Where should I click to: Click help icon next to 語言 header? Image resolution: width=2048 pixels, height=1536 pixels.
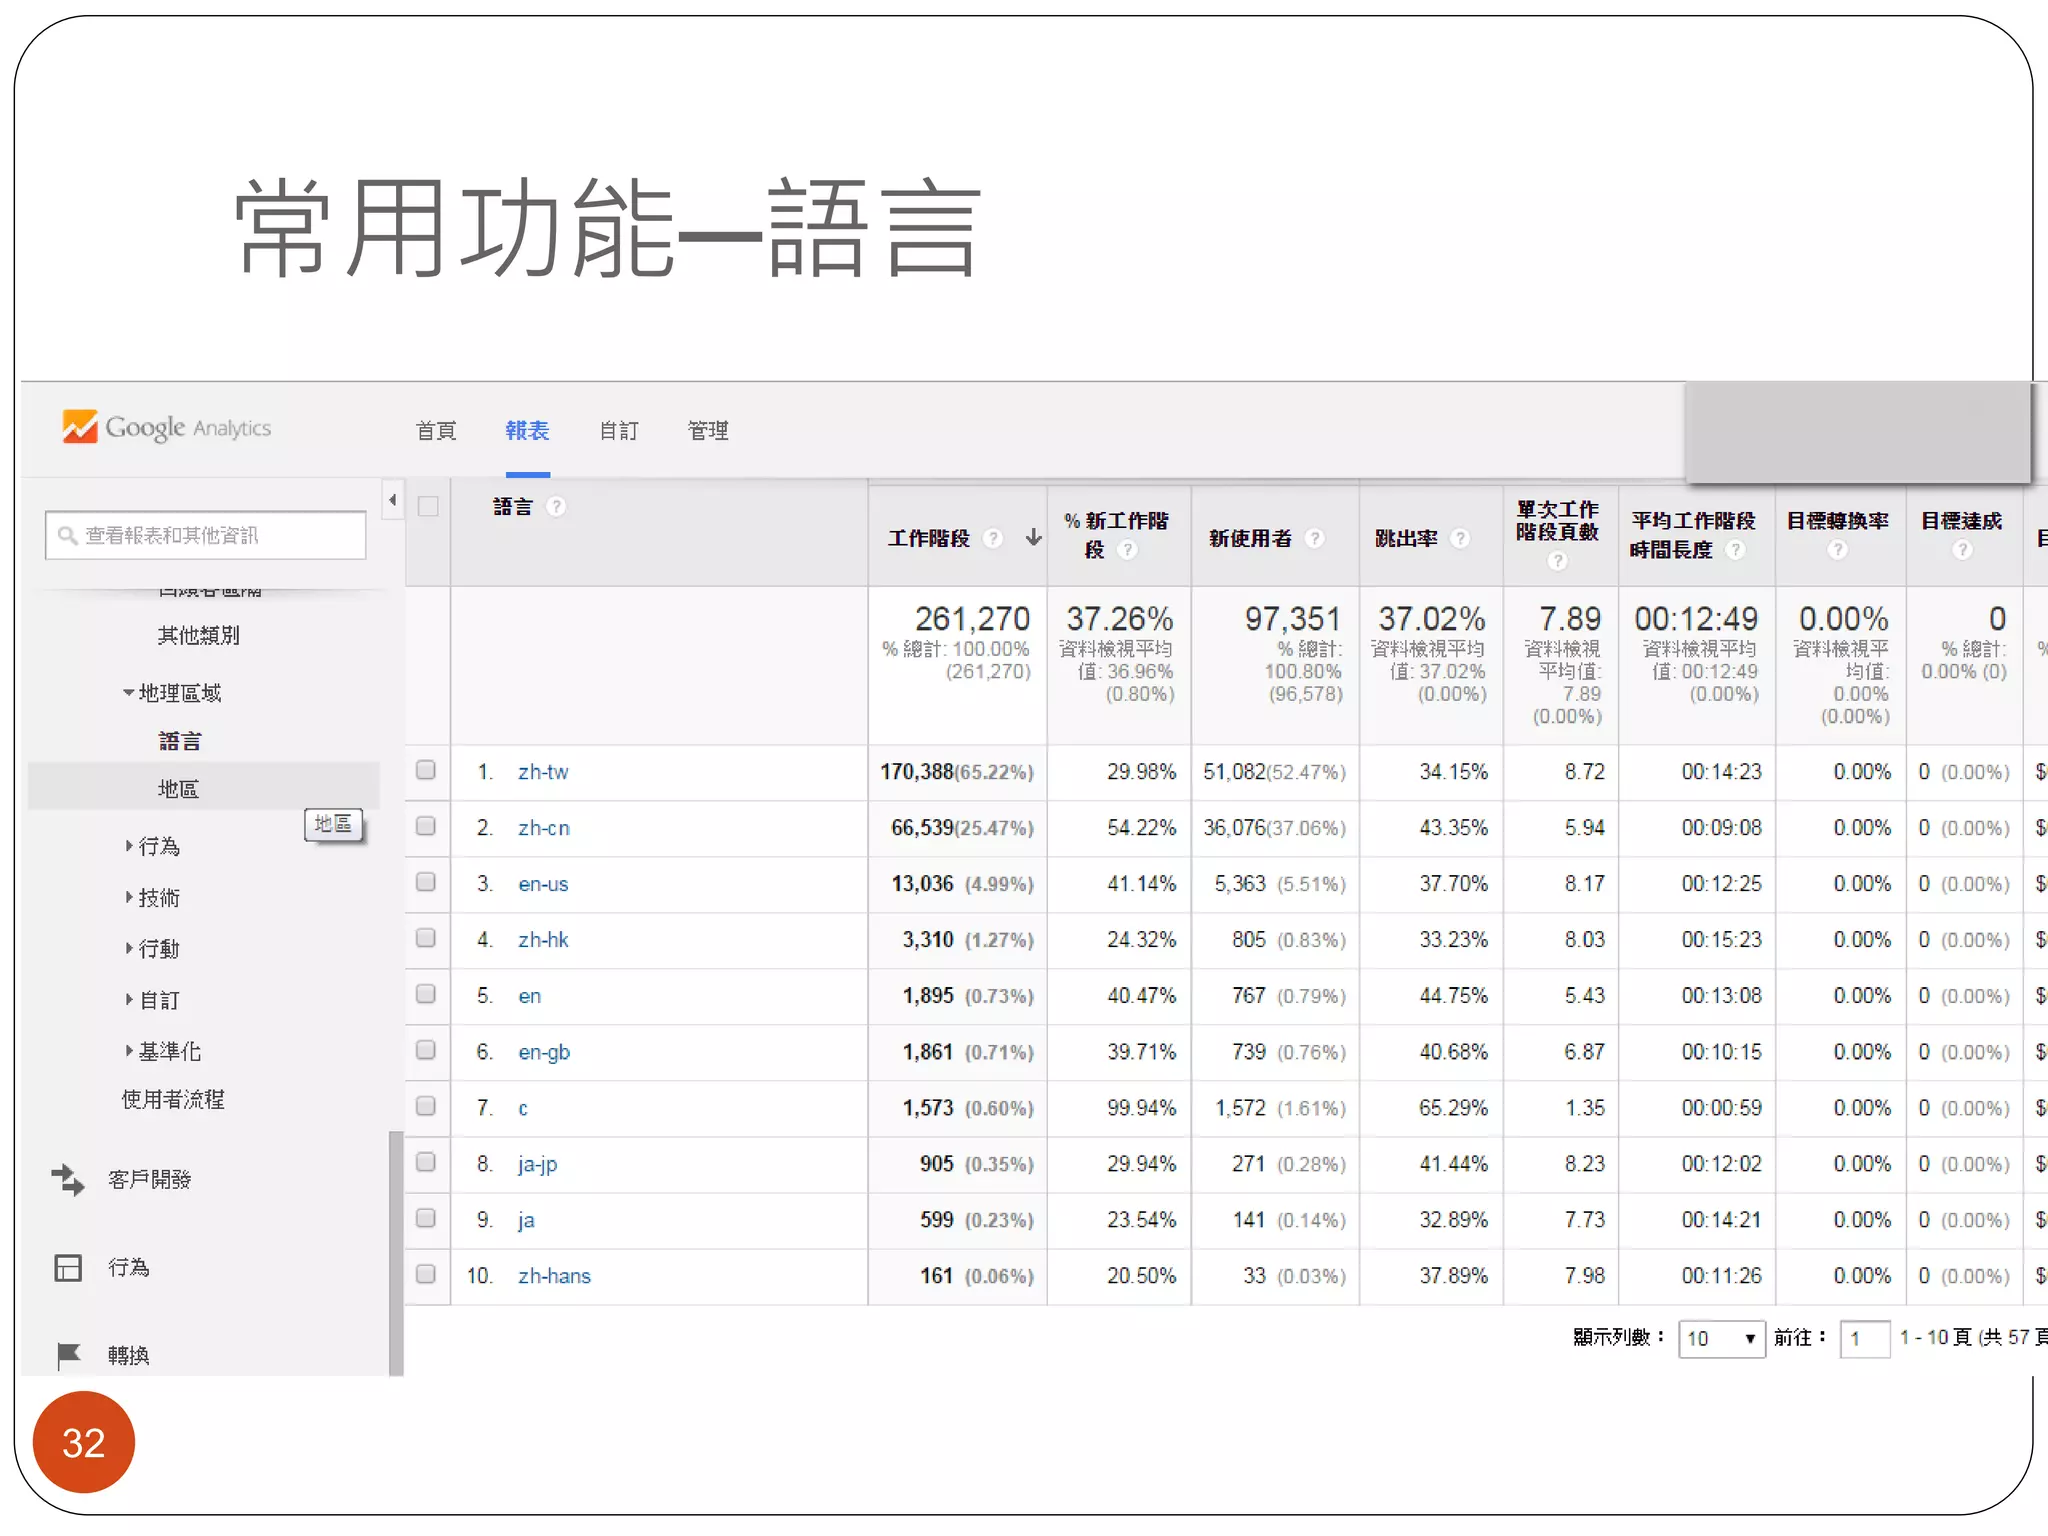(556, 507)
